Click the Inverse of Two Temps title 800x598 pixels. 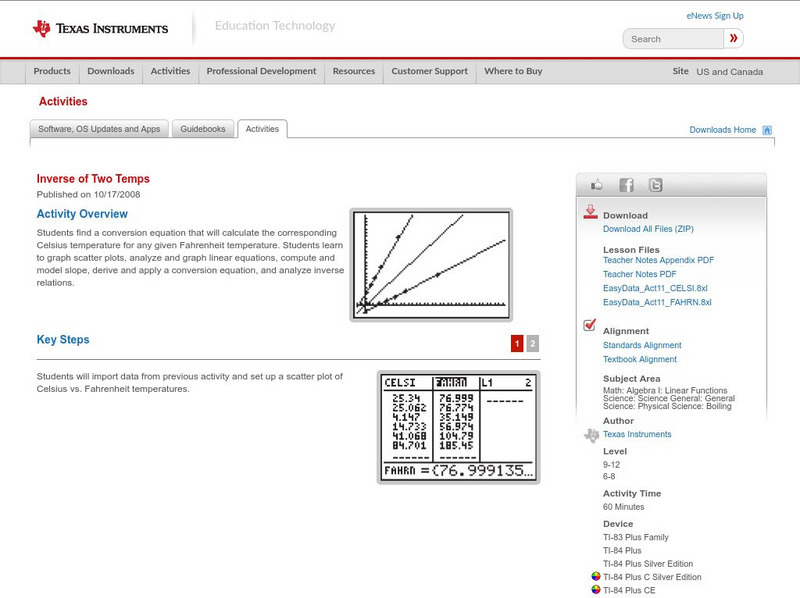coord(93,179)
